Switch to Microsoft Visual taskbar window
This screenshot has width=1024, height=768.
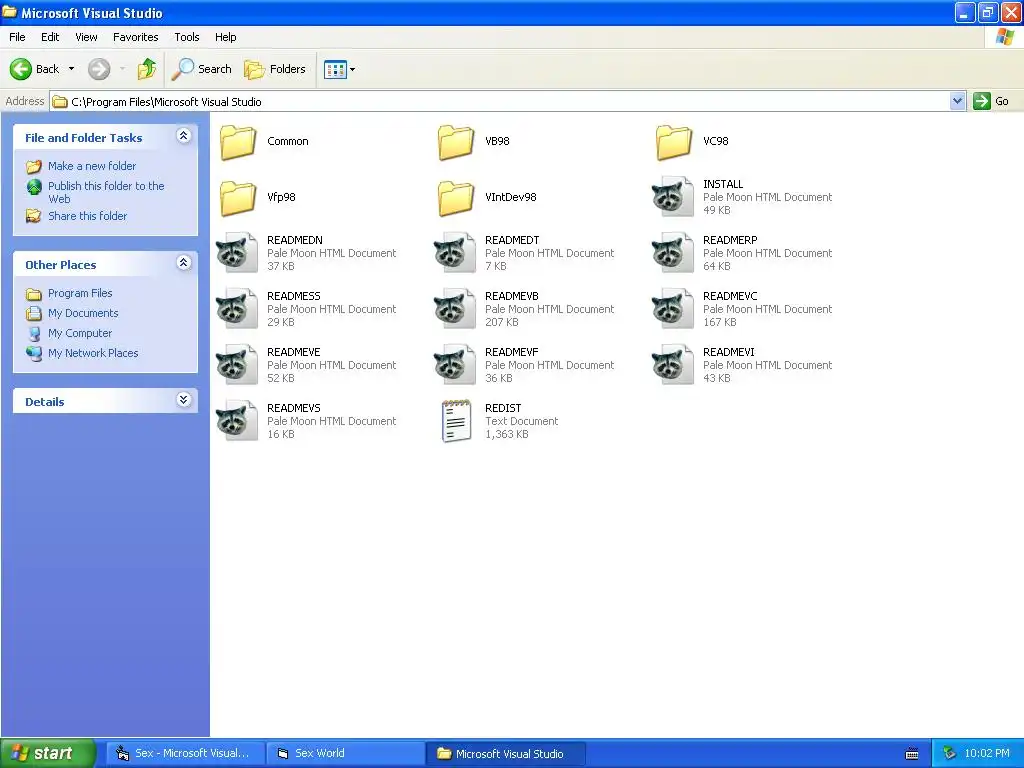click(x=185, y=754)
